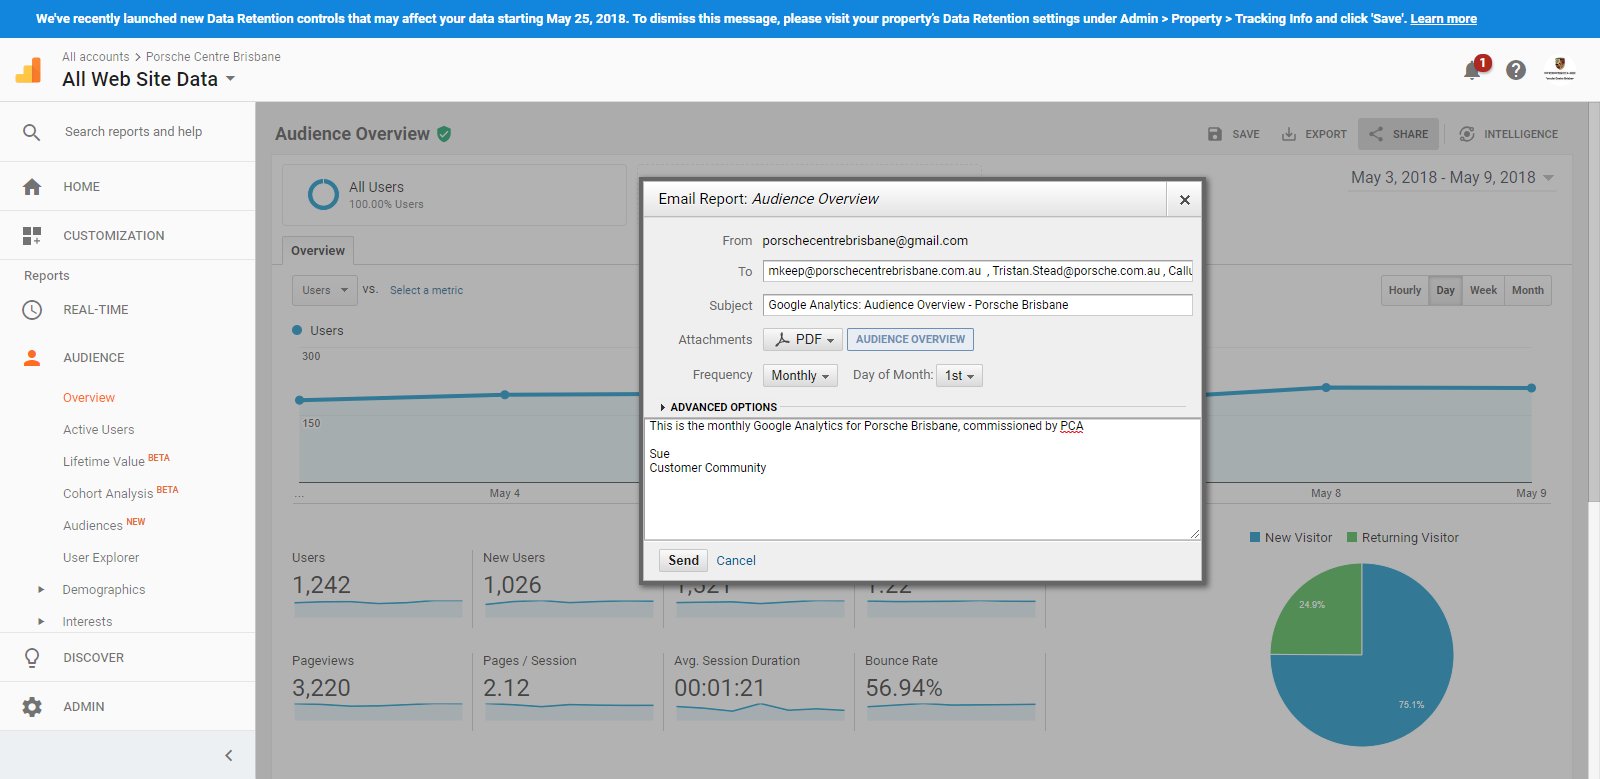The width and height of the screenshot is (1600, 779).
Task: Click the Real-Time clock icon
Action: coord(32,310)
